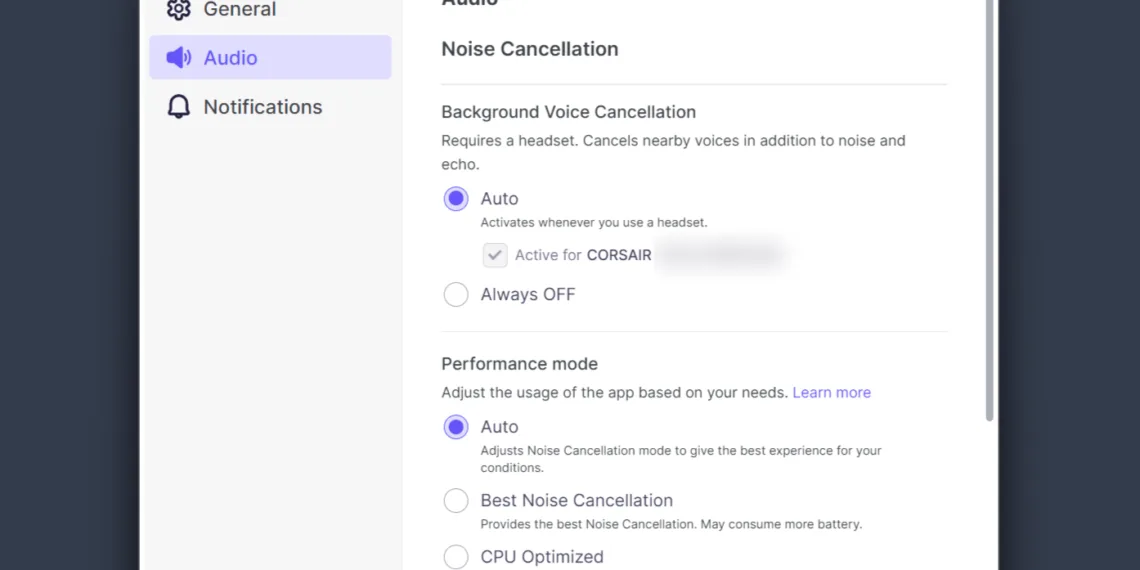Image resolution: width=1140 pixels, height=570 pixels.
Task: Click the Notifications bell icon
Action: click(x=179, y=107)
